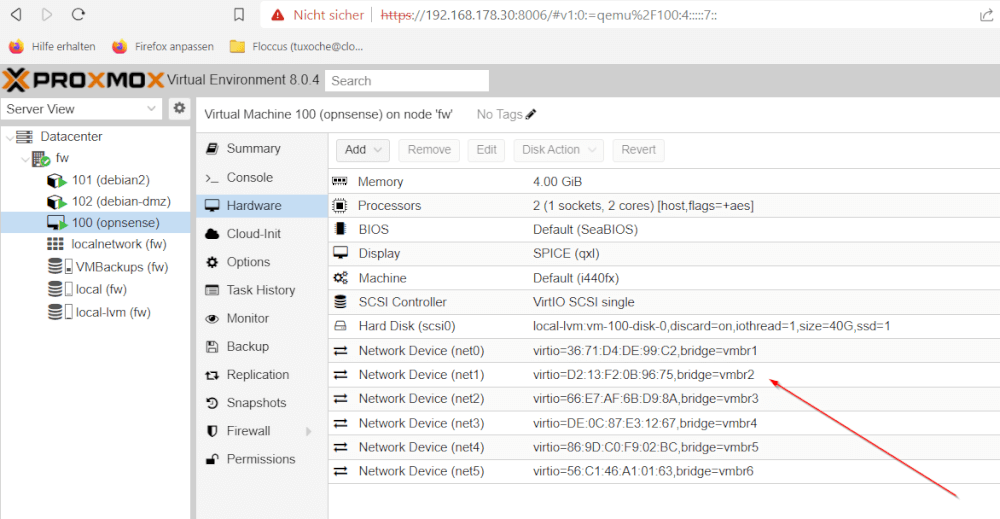Select node 'fw' in the tree
1000x519 pixels.
(62, 158)
